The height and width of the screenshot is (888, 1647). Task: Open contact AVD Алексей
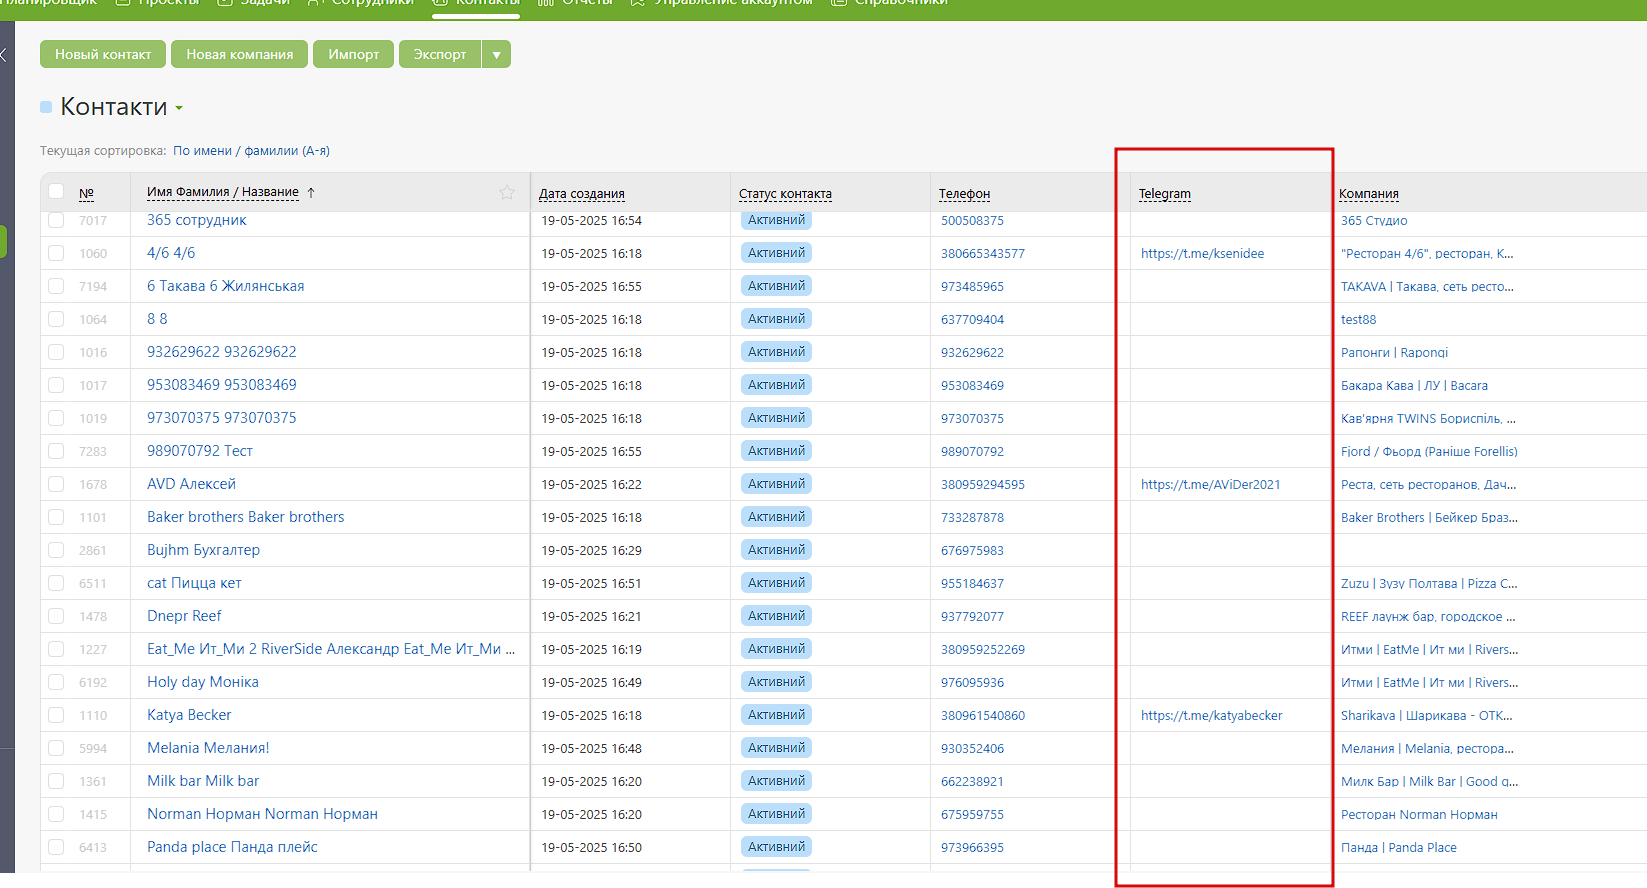[x=192, y=484]
